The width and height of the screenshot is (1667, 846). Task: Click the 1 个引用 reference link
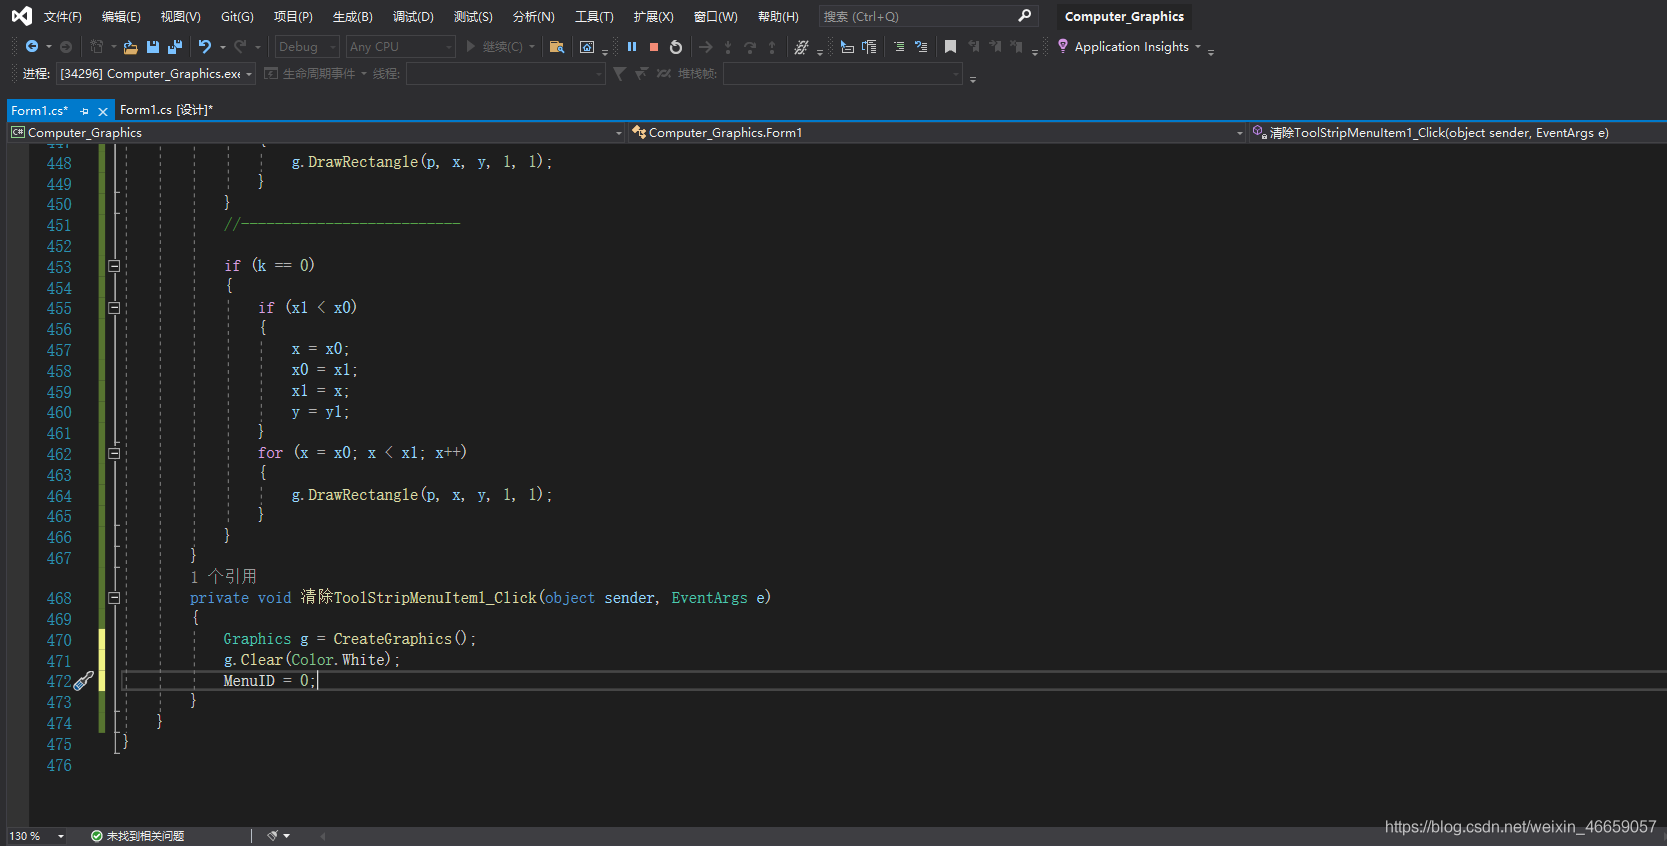pos(223,577)
